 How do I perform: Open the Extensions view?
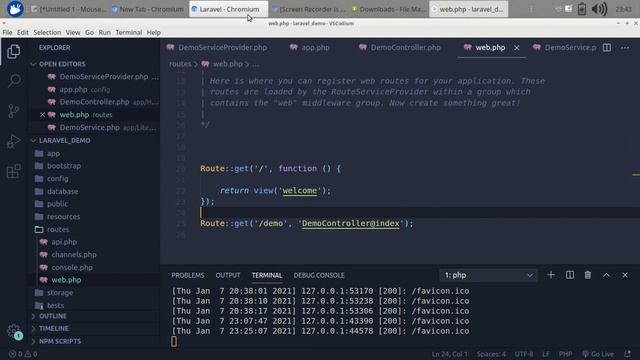point(13,171)
